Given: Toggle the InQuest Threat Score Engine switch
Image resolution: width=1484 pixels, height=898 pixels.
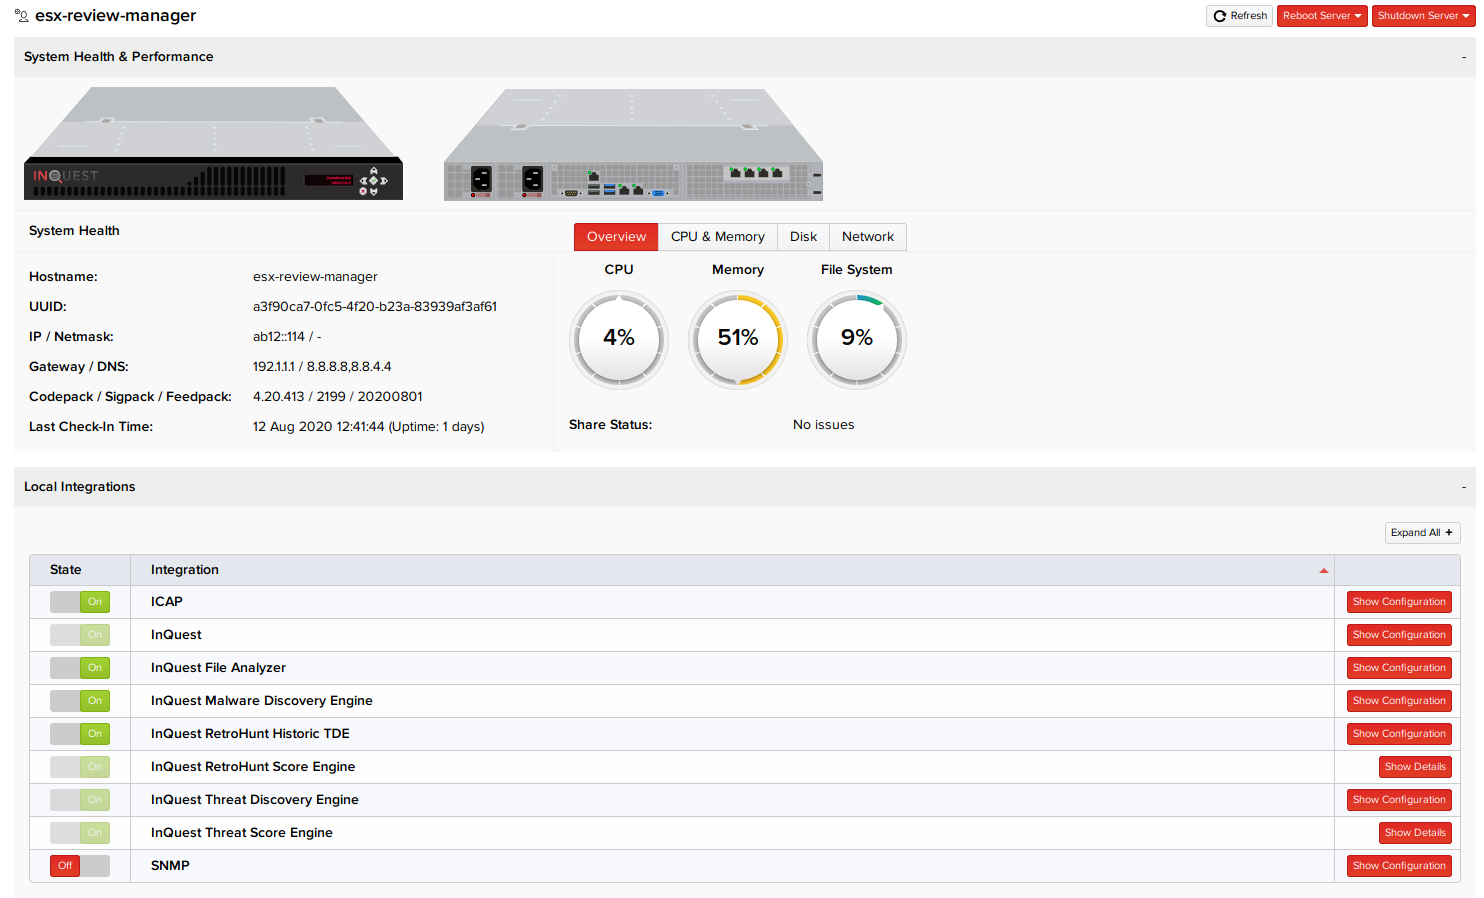Looking at the screenshot, I should tap(80, 833).
